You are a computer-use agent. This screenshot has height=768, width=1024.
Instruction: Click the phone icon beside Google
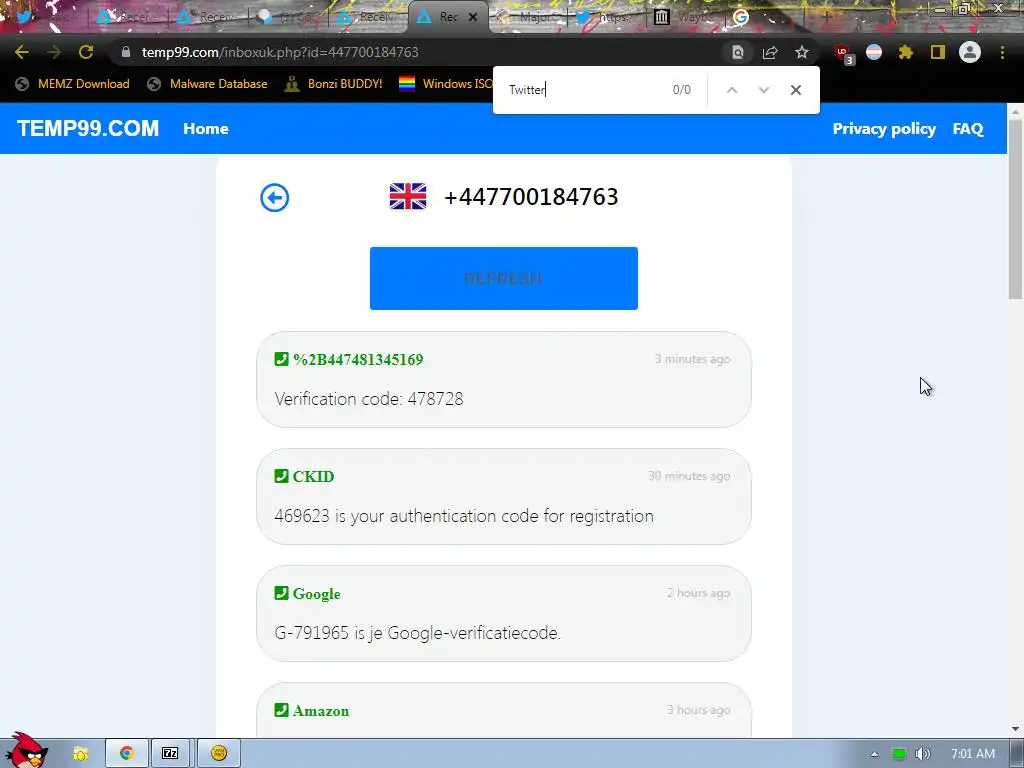coord(281,593)
